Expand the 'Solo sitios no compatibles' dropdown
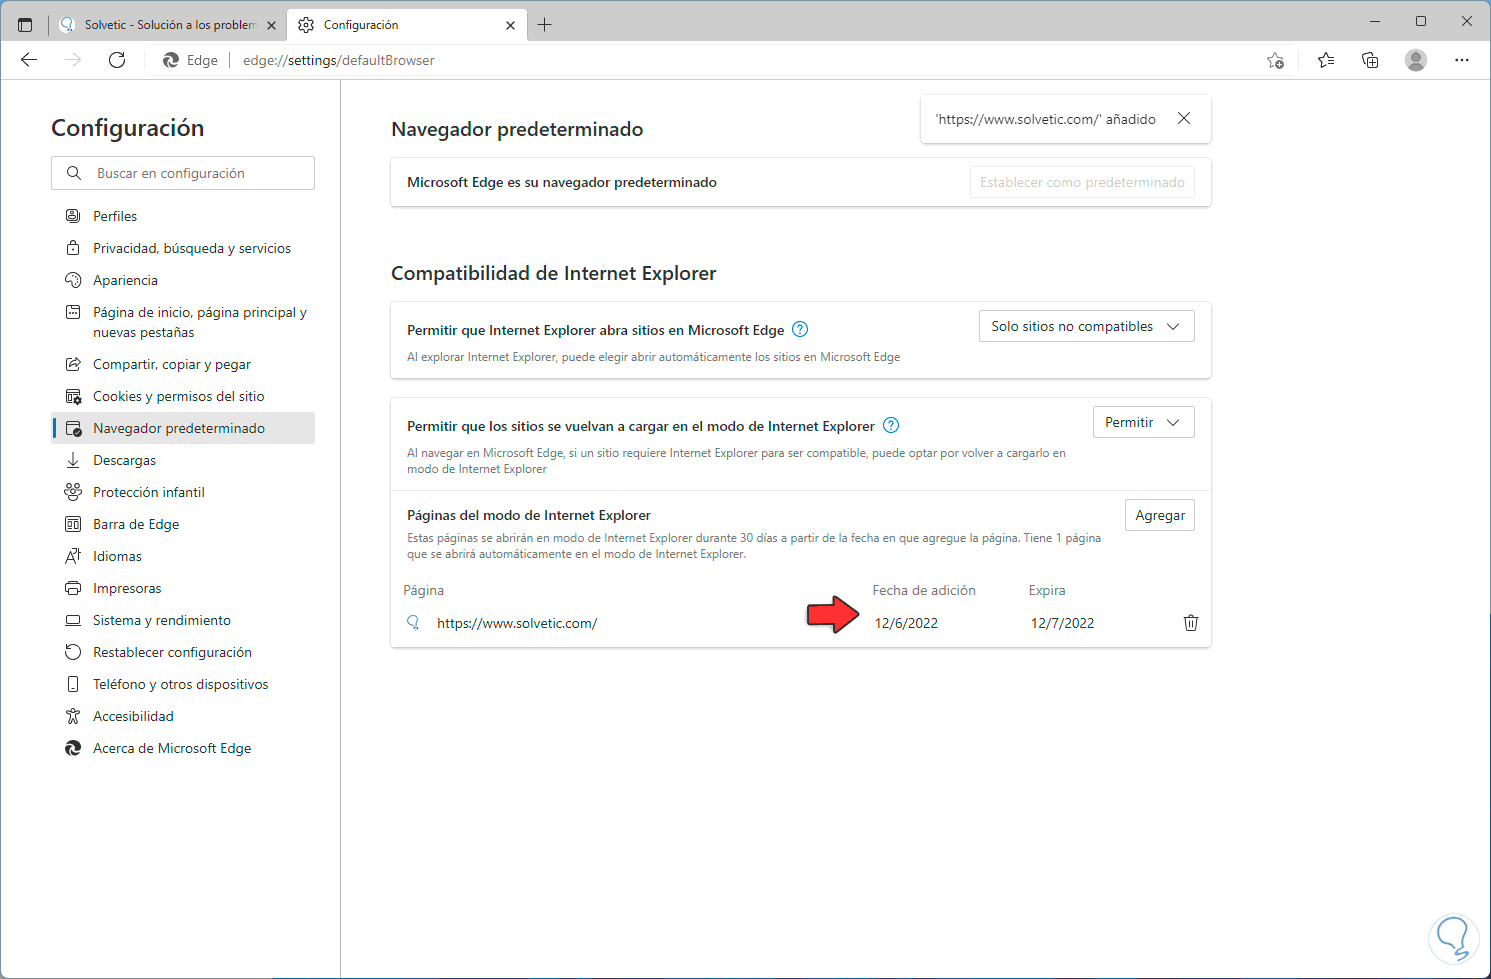This screenshot has width=1491, height=979. [x=1086, y=327]
